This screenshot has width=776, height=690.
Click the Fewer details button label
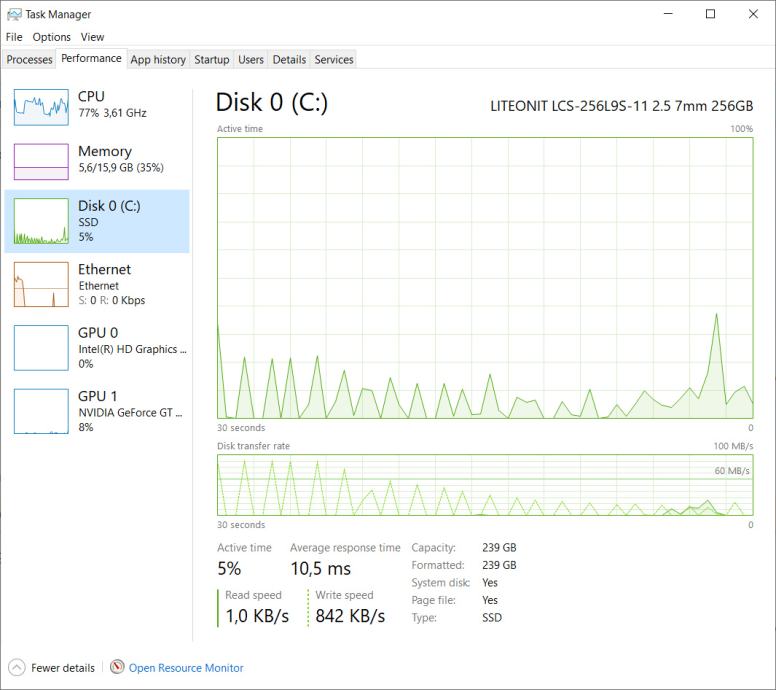point(63,668)
